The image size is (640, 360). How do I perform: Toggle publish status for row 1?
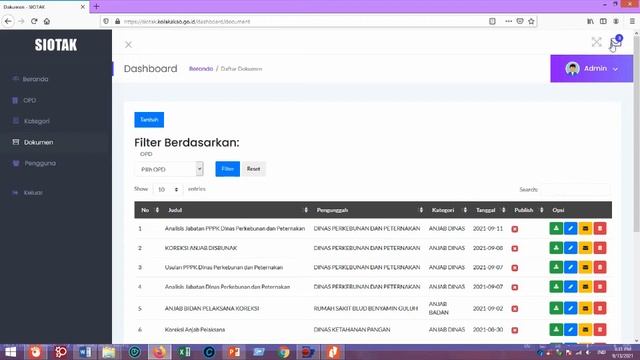point(515,229)
